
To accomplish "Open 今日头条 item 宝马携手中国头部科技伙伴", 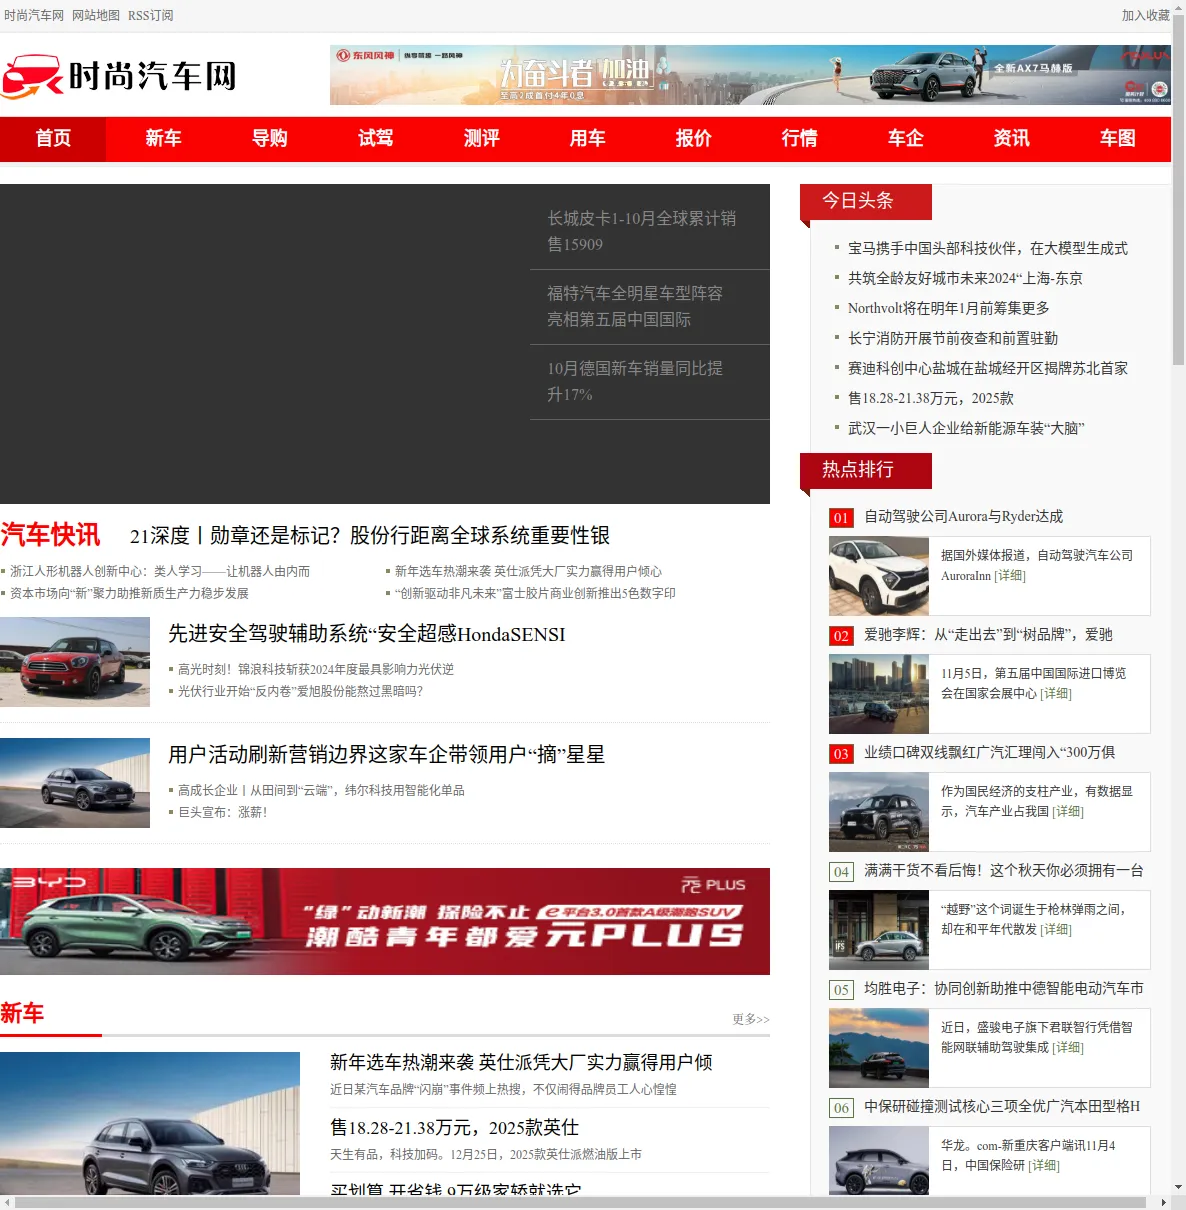I will click(x=988, y=249).
